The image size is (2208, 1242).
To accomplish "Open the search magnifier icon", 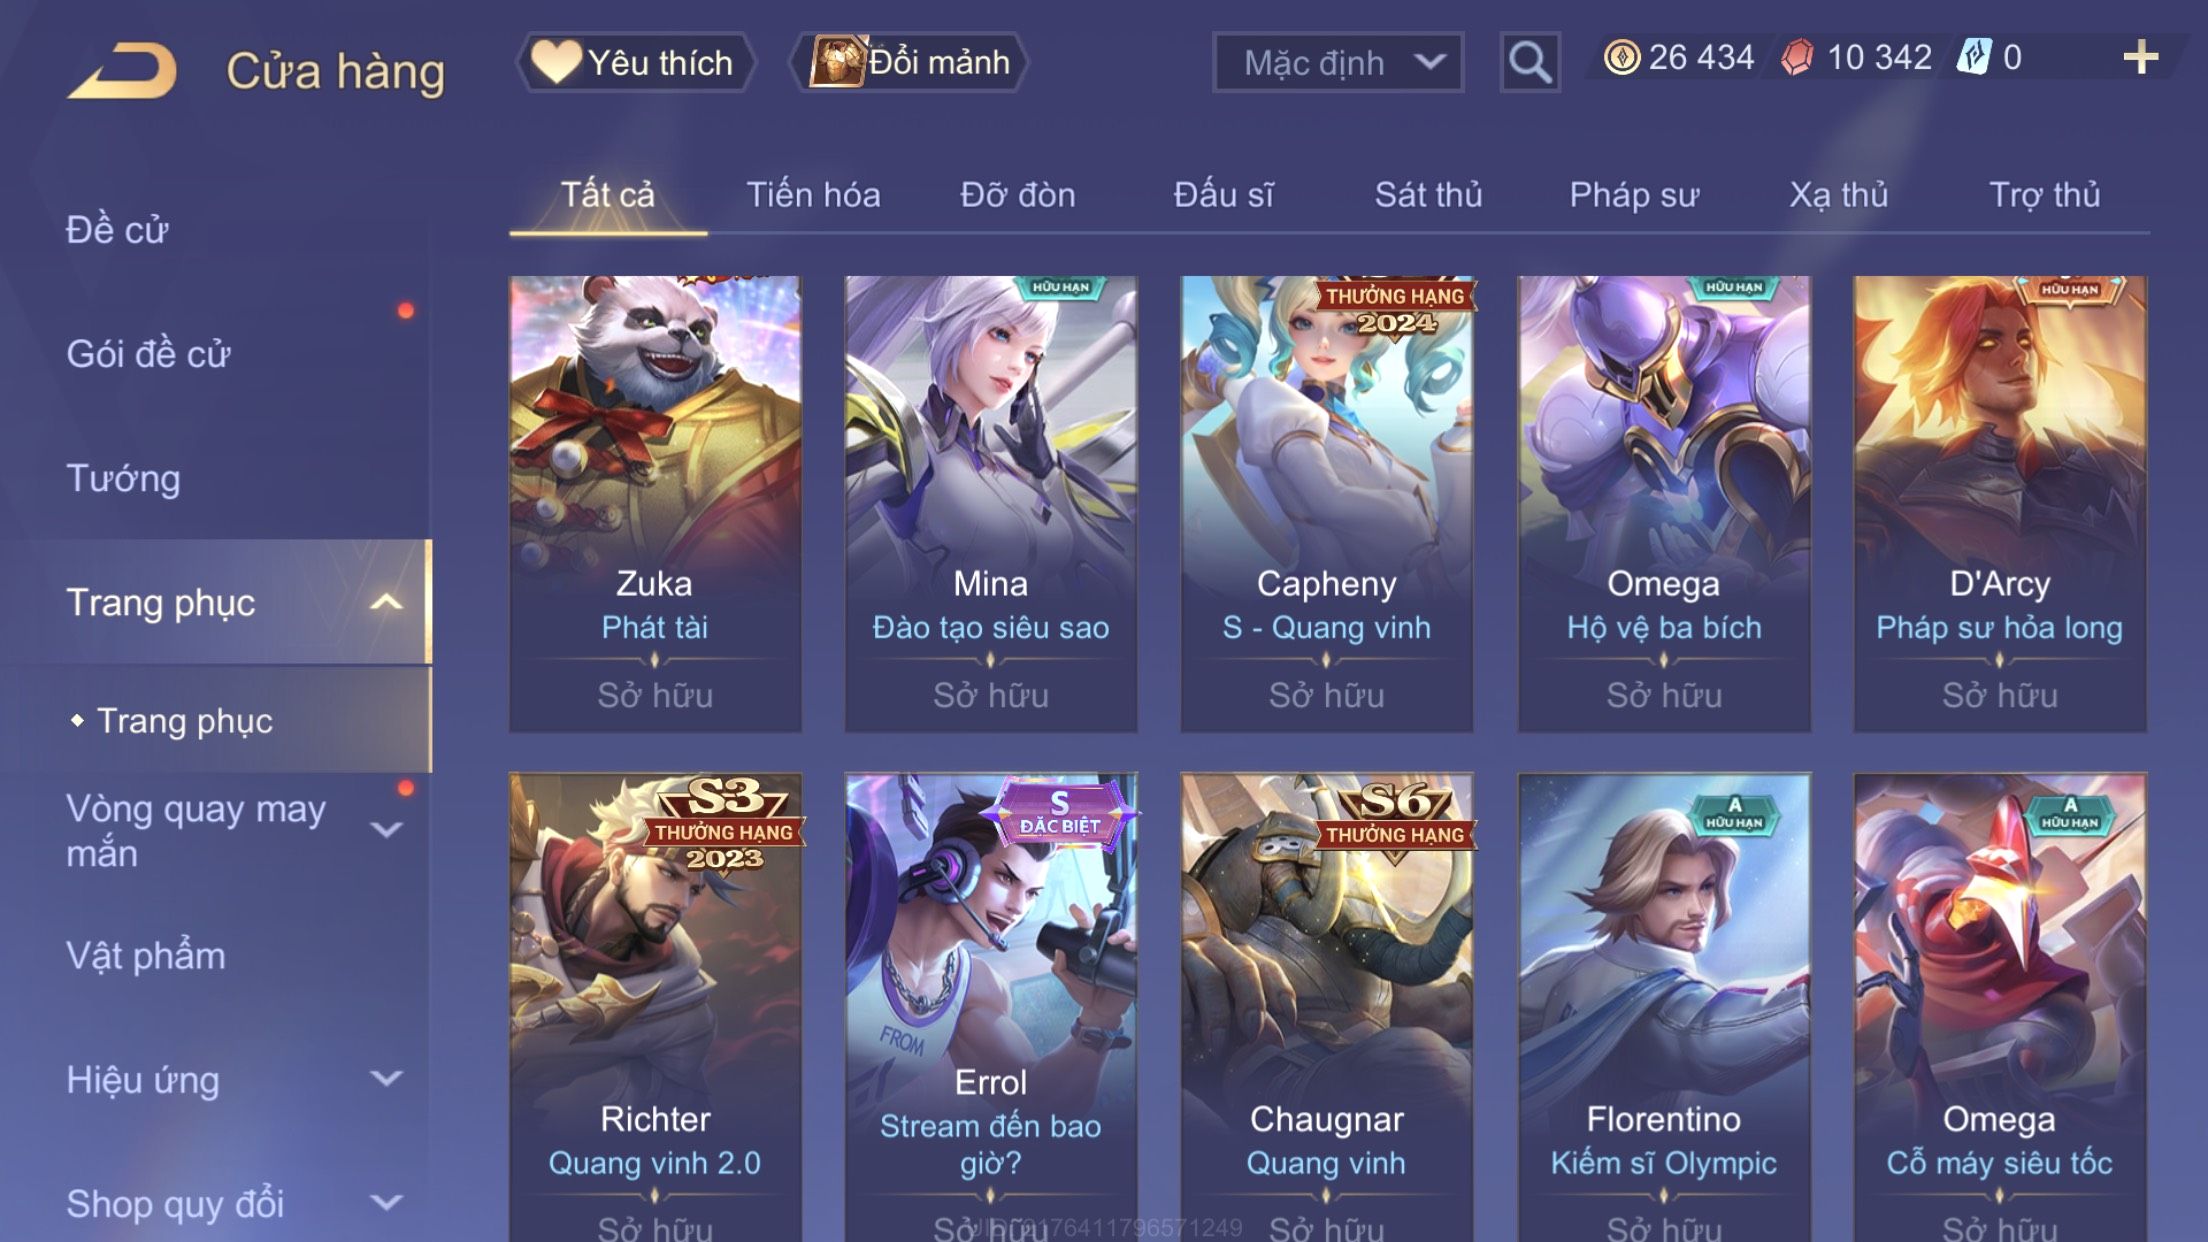I will click(1530, 62).
